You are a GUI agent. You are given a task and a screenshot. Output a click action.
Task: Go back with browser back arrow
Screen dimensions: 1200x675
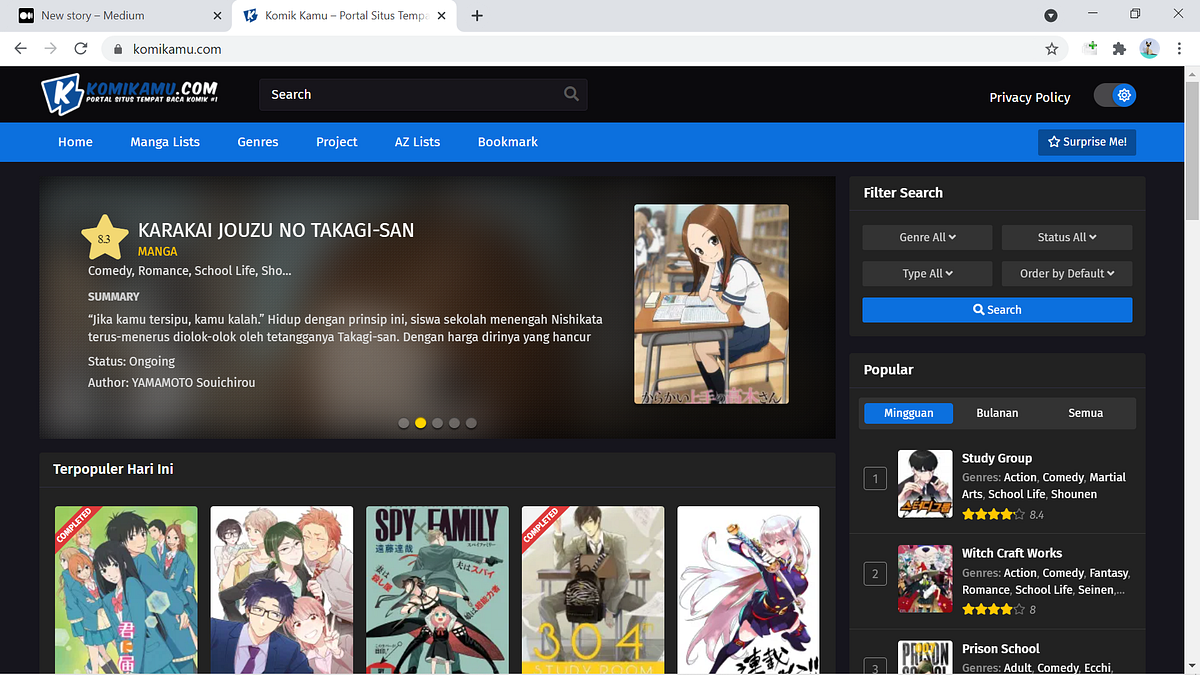click(x=21, y=48)
